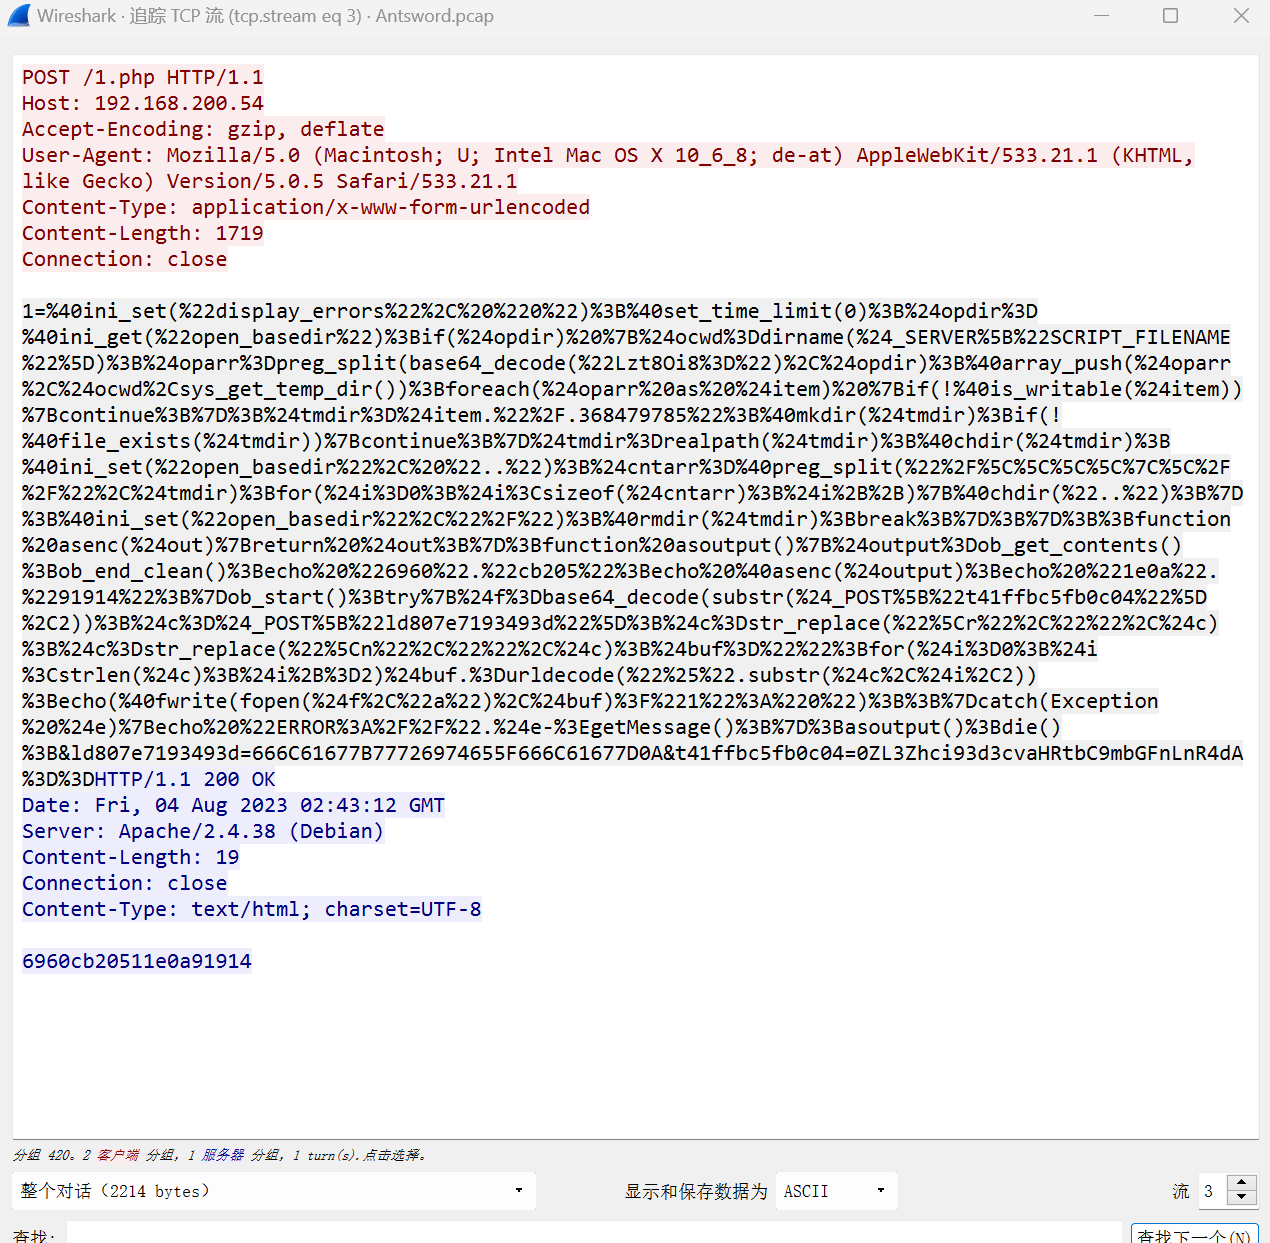Screen dimensions: 1270x1243
Task: Increase the stream number with up arrow
Action: [1242, 1183]
